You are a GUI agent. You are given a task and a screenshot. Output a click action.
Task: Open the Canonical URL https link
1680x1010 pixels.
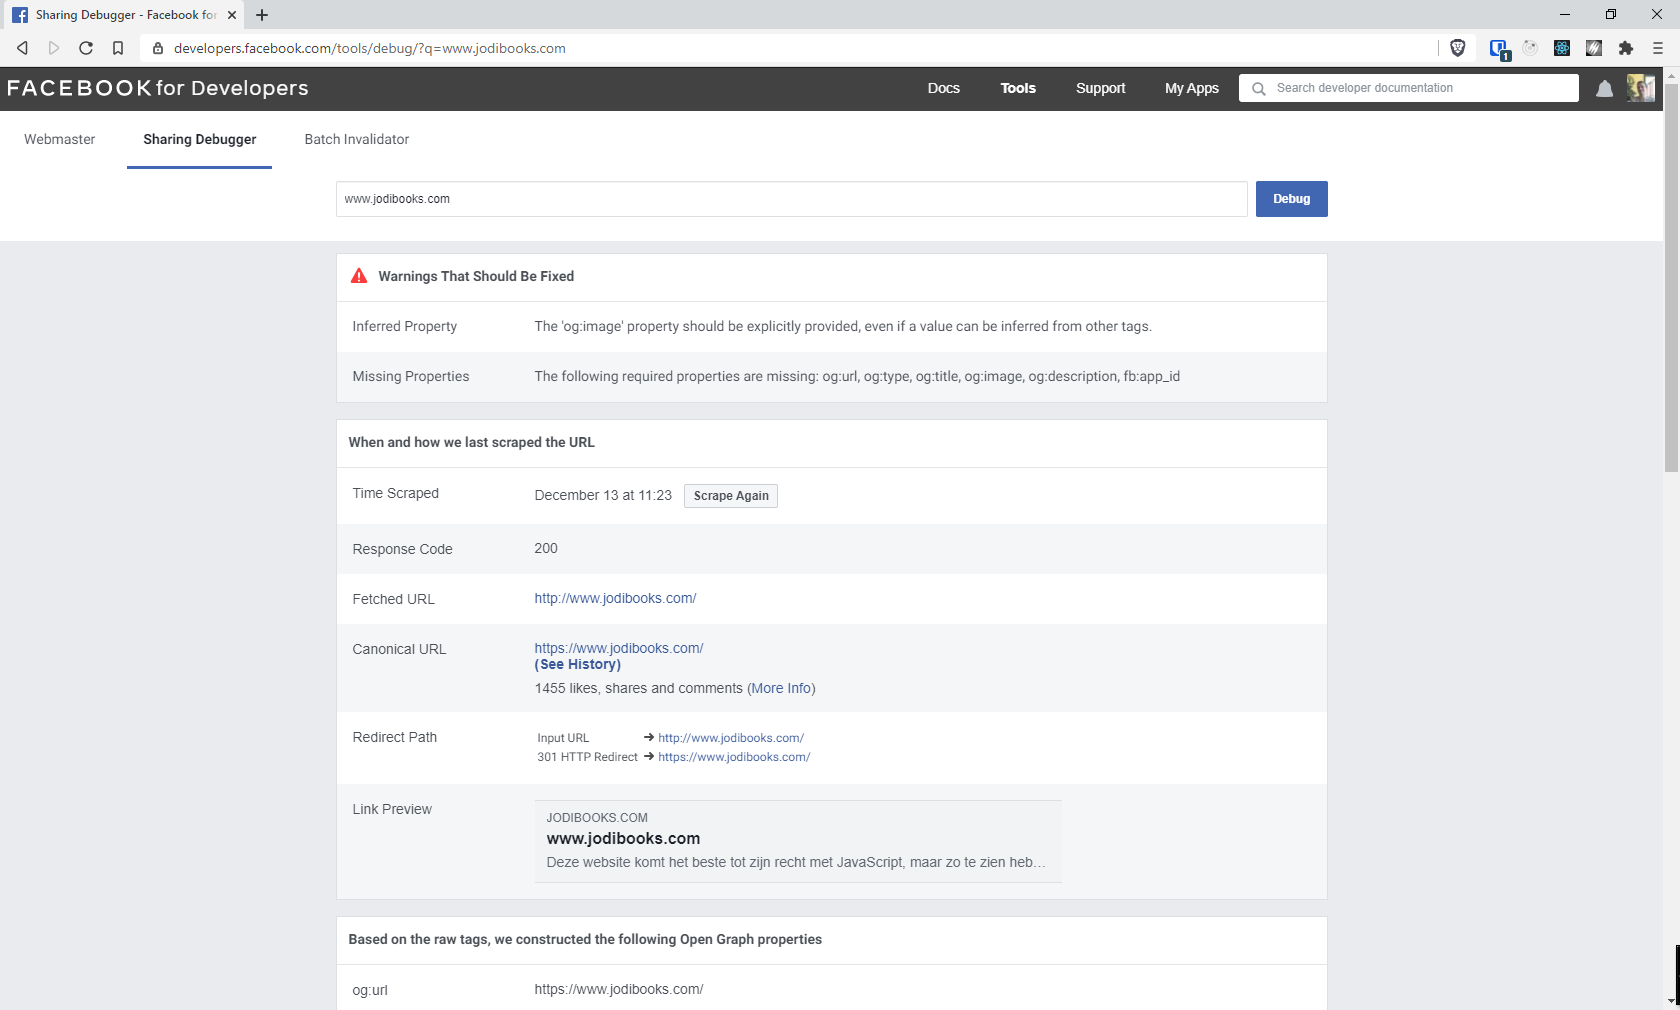pyautogui.click(x=619, y=648)
